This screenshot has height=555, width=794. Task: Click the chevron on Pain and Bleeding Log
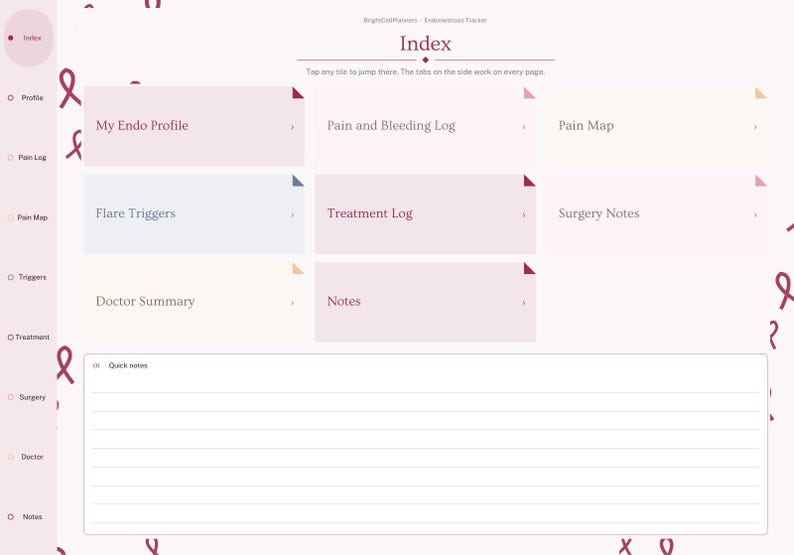click(x=524, y=127)
